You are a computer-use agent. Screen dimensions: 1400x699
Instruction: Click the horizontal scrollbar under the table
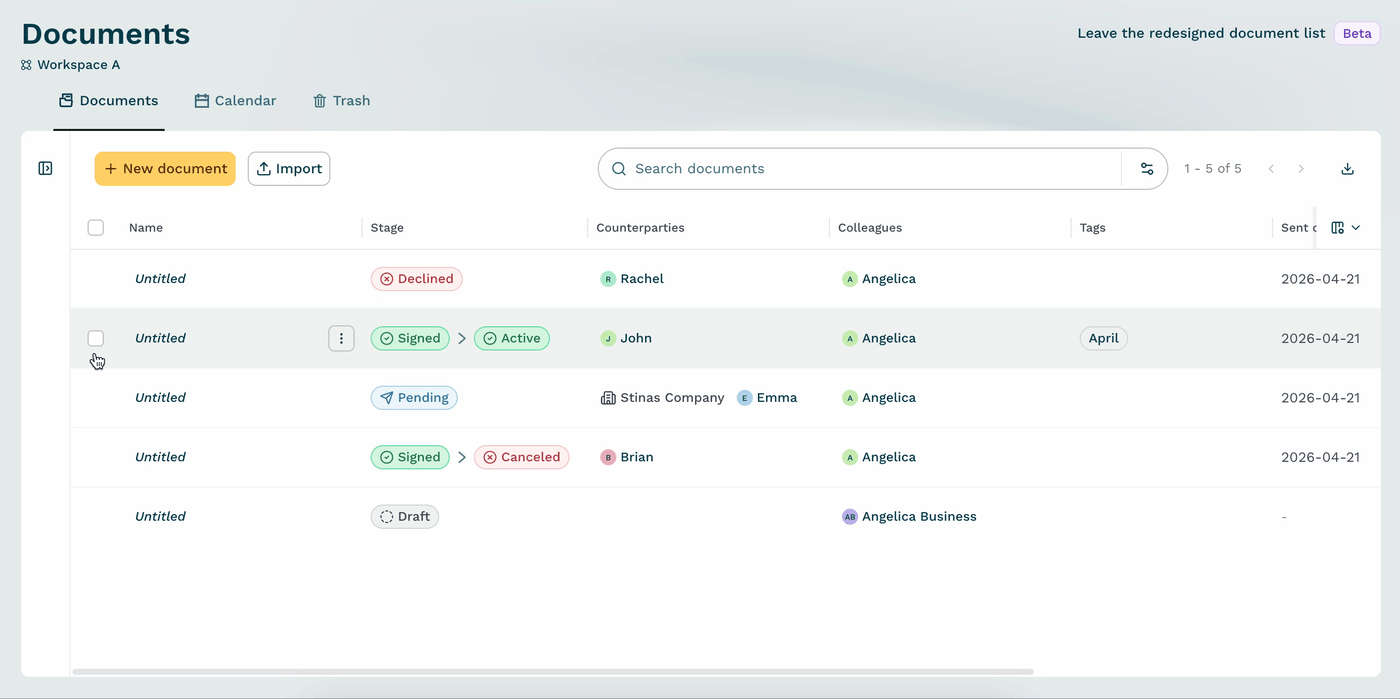(x=553, y=672)
